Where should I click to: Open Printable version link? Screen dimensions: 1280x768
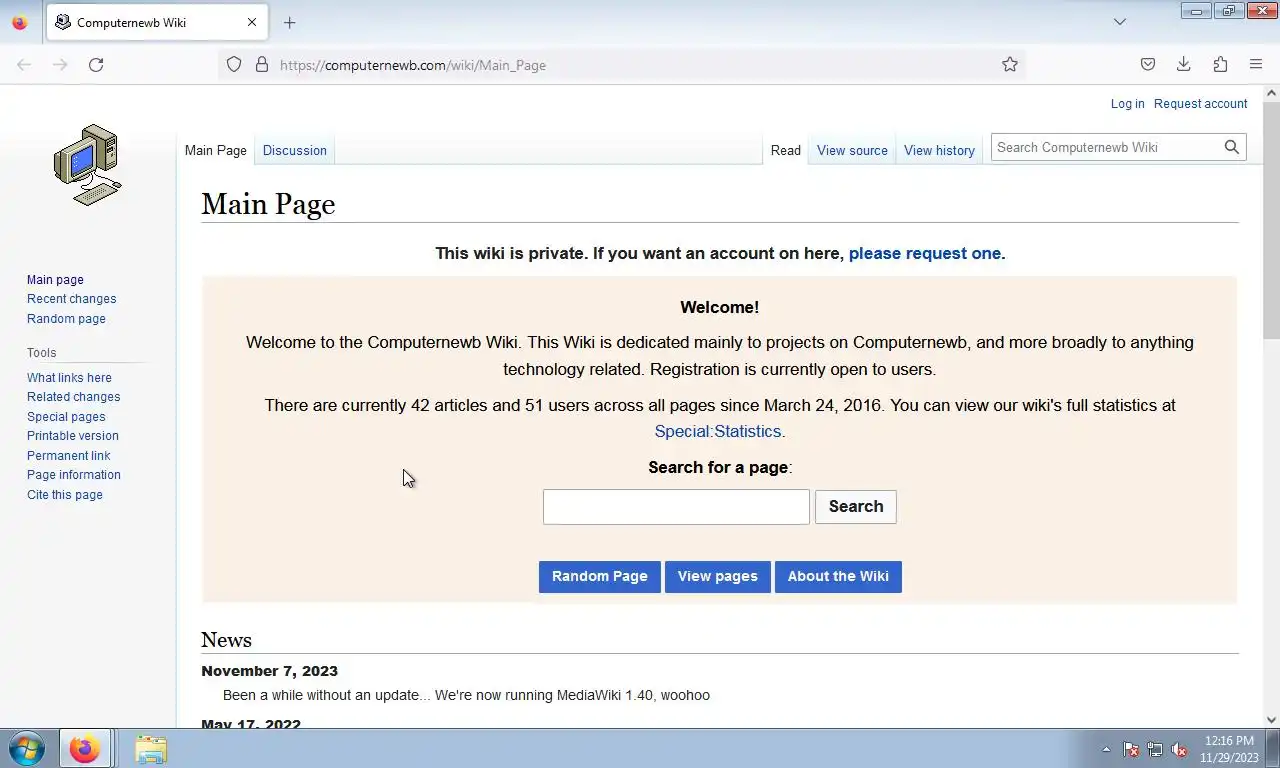73,436
